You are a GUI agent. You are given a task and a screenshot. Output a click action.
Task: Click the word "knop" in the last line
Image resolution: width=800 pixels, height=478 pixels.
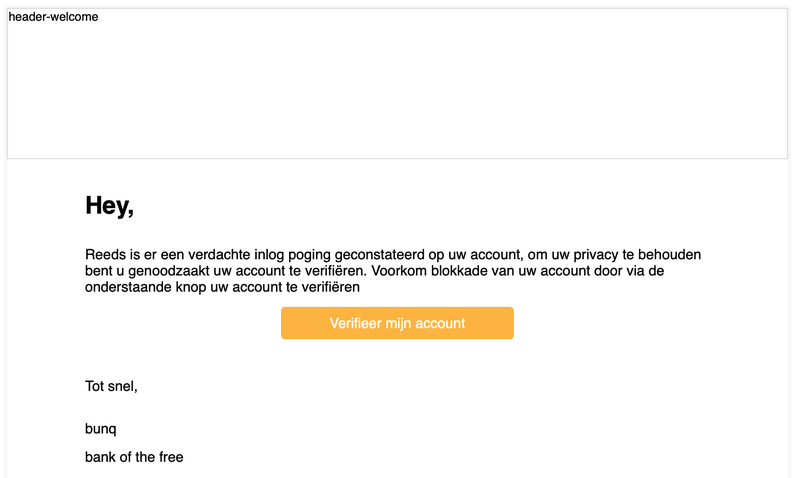pyautogui.click(x=191, y=287)
